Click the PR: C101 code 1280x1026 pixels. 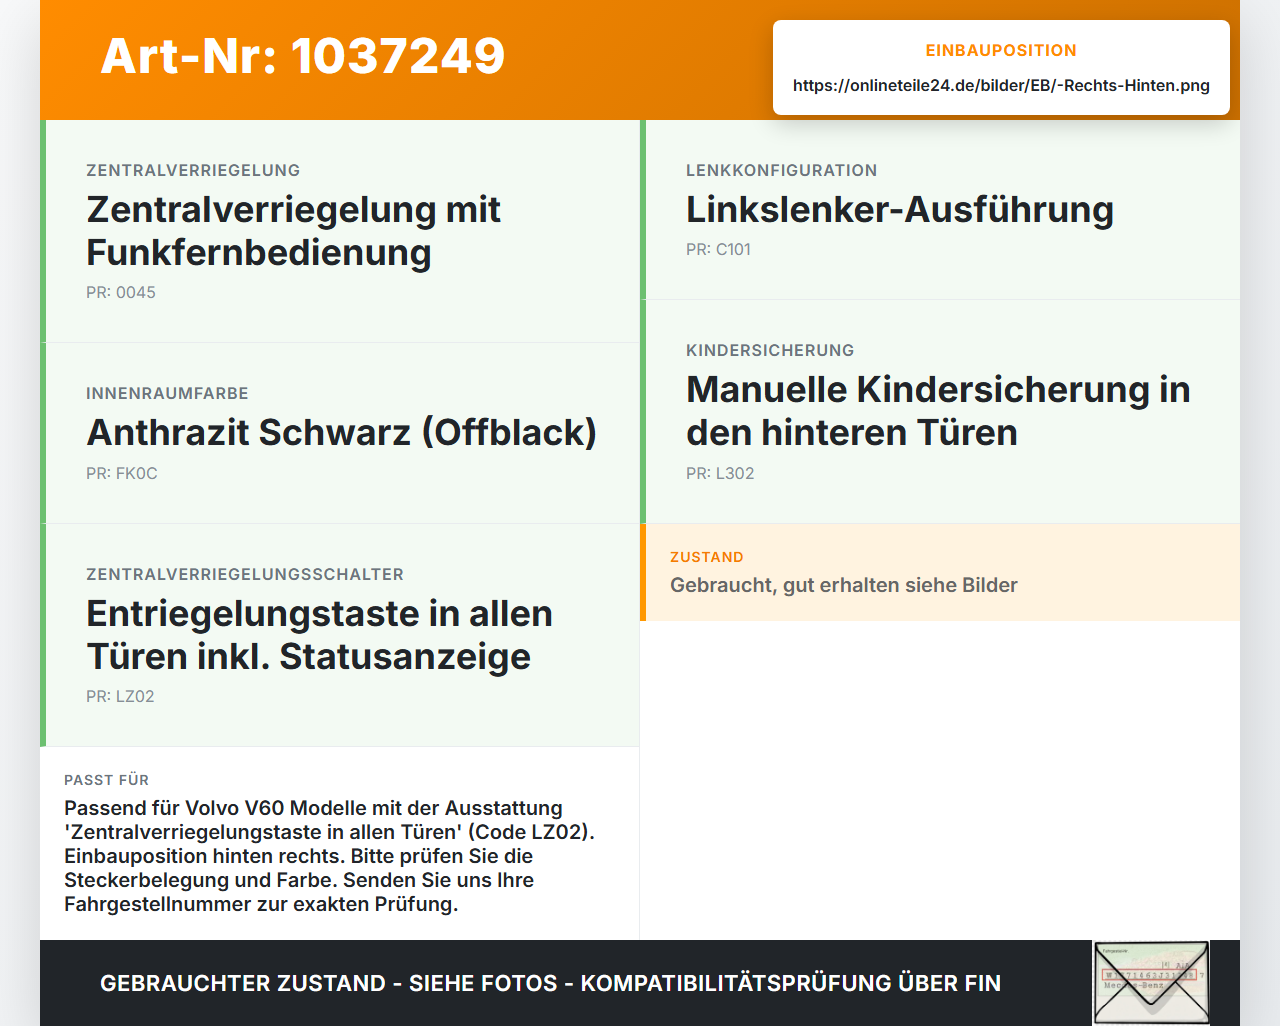(718, 250)
